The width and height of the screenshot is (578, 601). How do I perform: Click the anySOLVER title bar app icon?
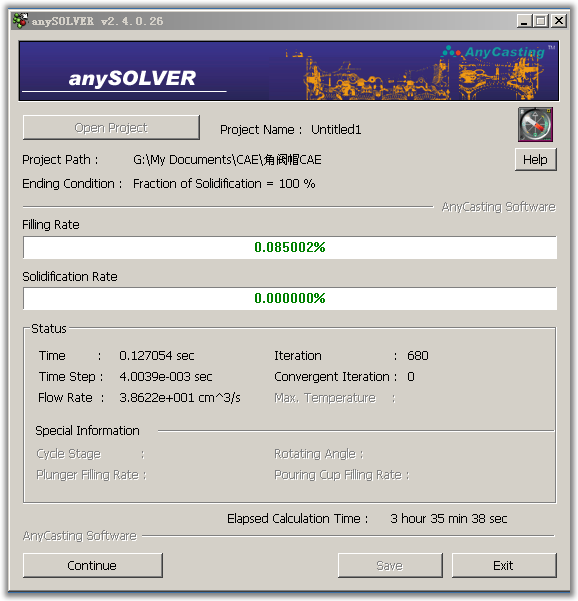click(x=20, y=21)
